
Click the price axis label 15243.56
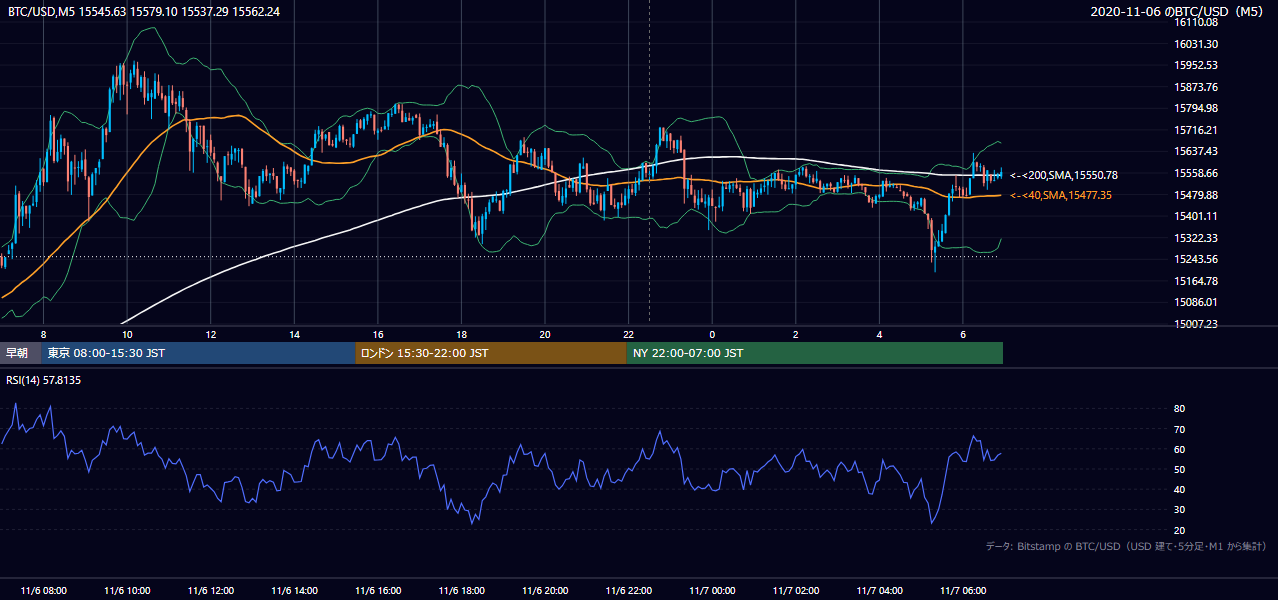coord(1195,259)
